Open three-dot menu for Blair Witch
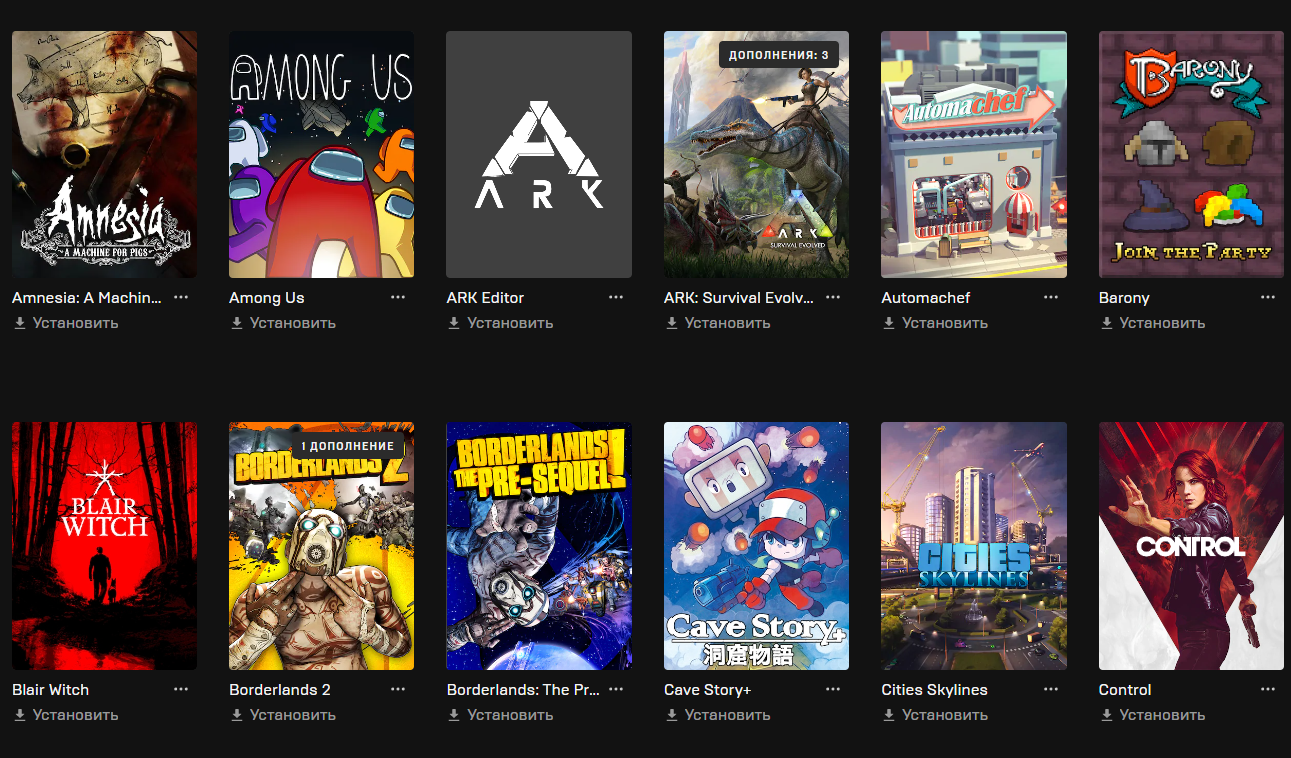Screen dimensions: 1291x758 pyautogui.click(x=181, y=689)
